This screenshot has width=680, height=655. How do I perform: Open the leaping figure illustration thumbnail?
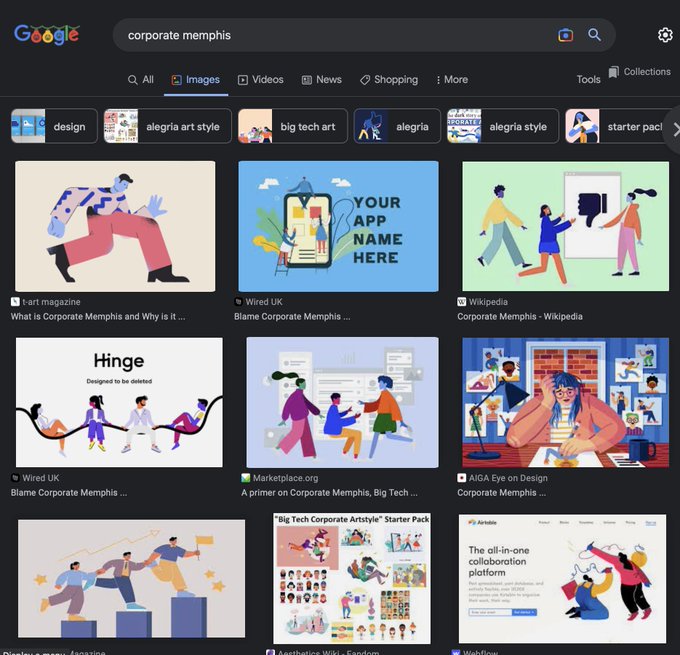(x=115, y=226)
